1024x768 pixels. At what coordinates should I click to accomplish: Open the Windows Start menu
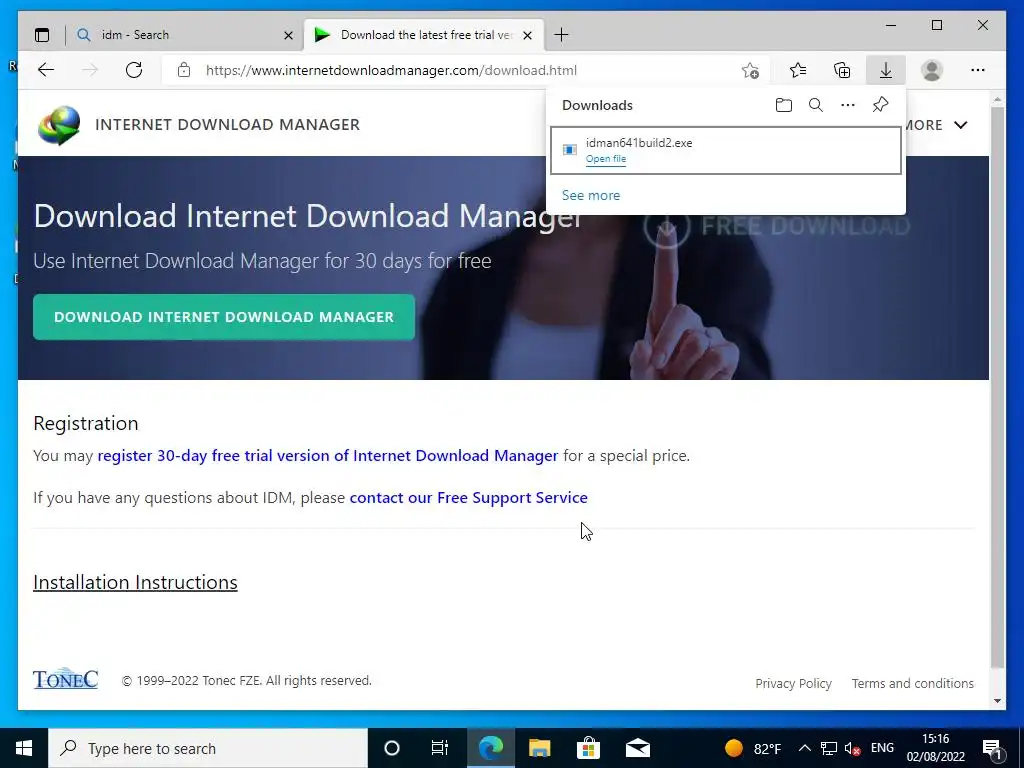[x=24, y=748]
